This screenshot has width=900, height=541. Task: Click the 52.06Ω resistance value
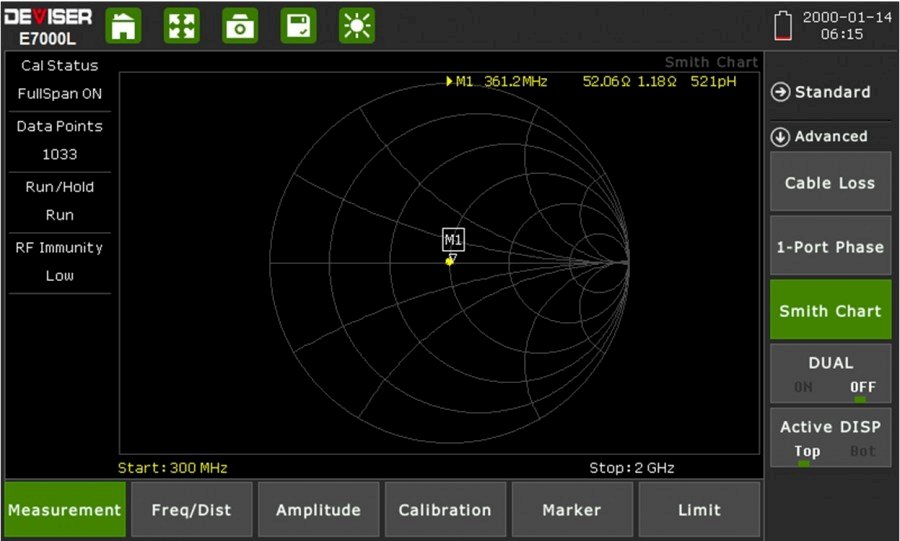tap(607, 81)
